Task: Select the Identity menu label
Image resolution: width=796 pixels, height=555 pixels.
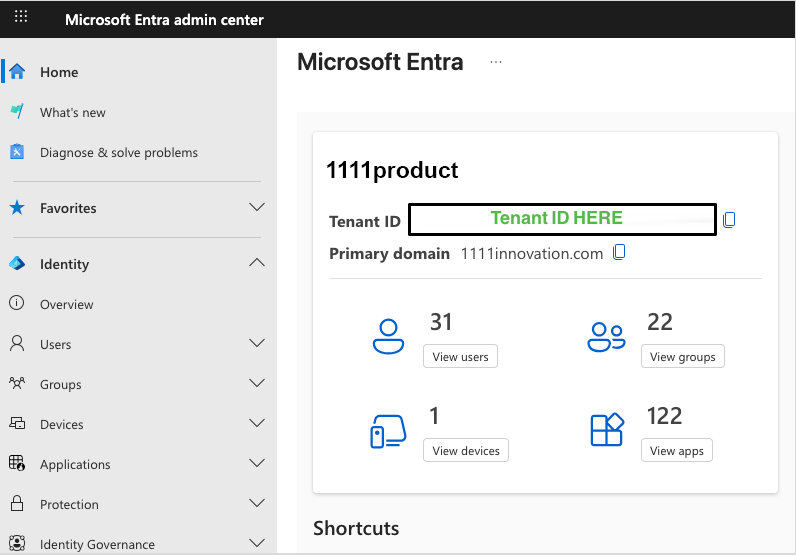Action: tap(64, 265)
